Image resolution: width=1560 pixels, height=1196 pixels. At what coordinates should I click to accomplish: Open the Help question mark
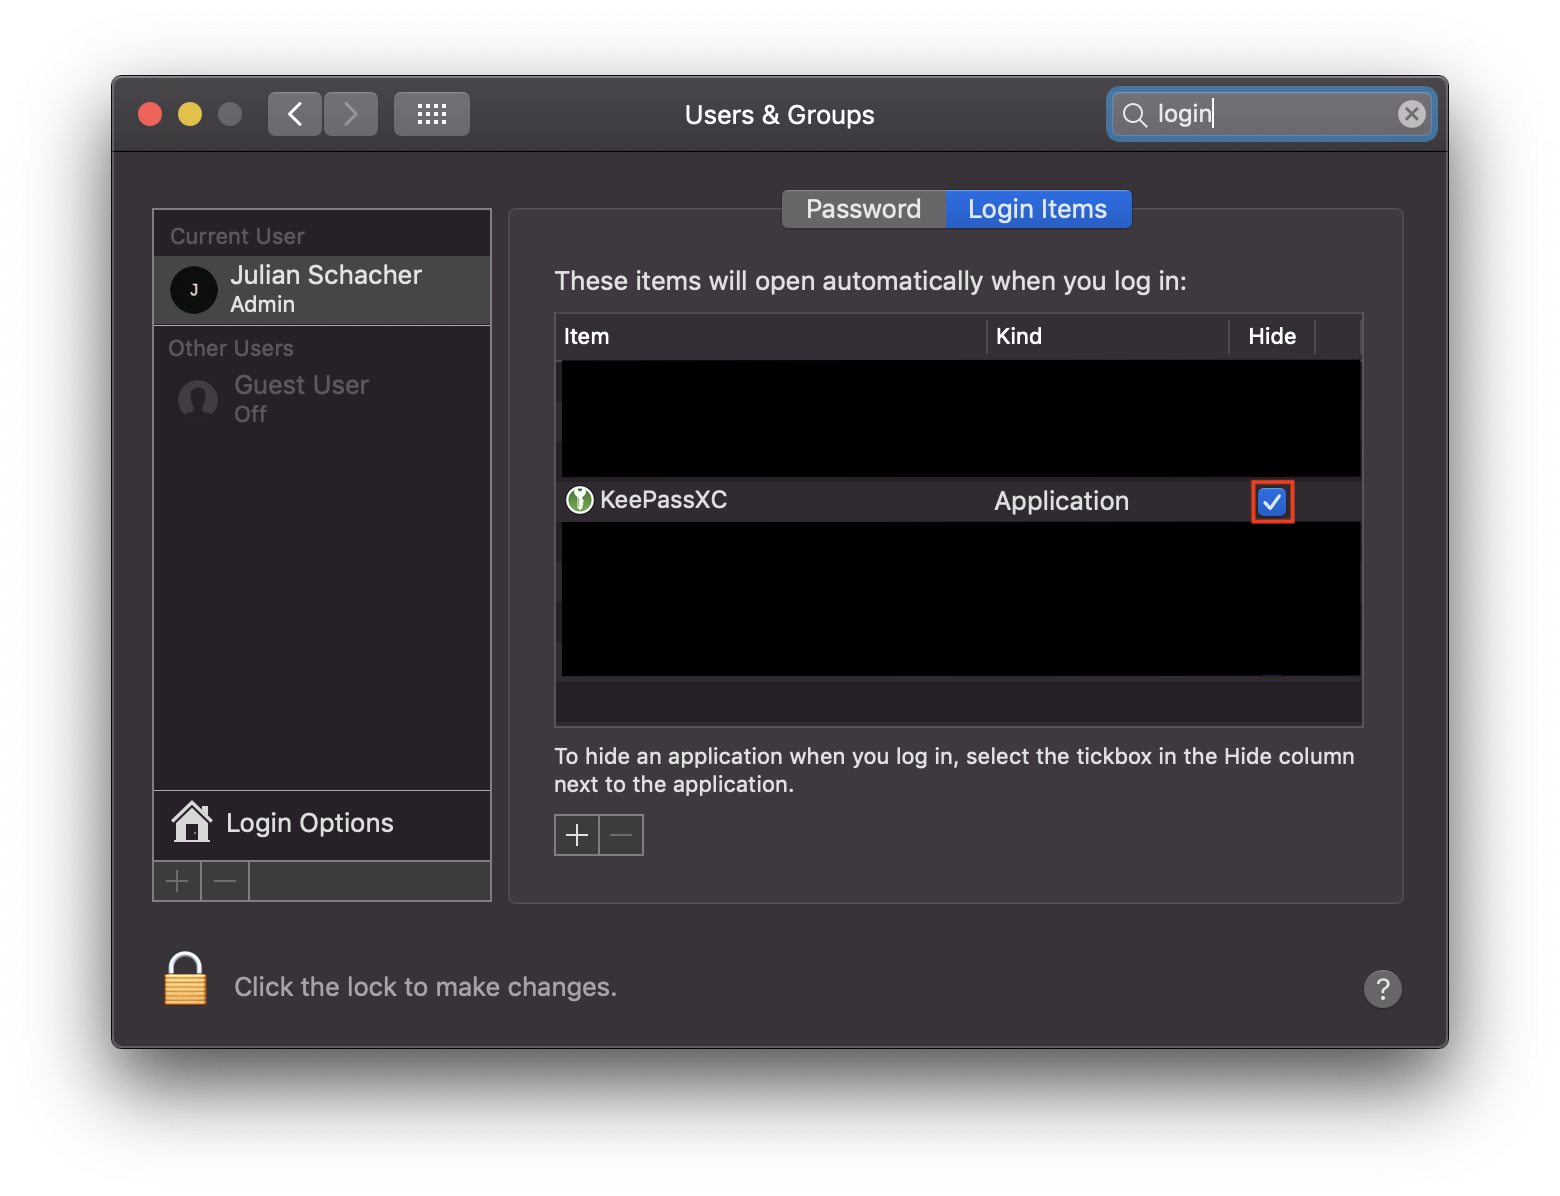[x=1383, y=988]
